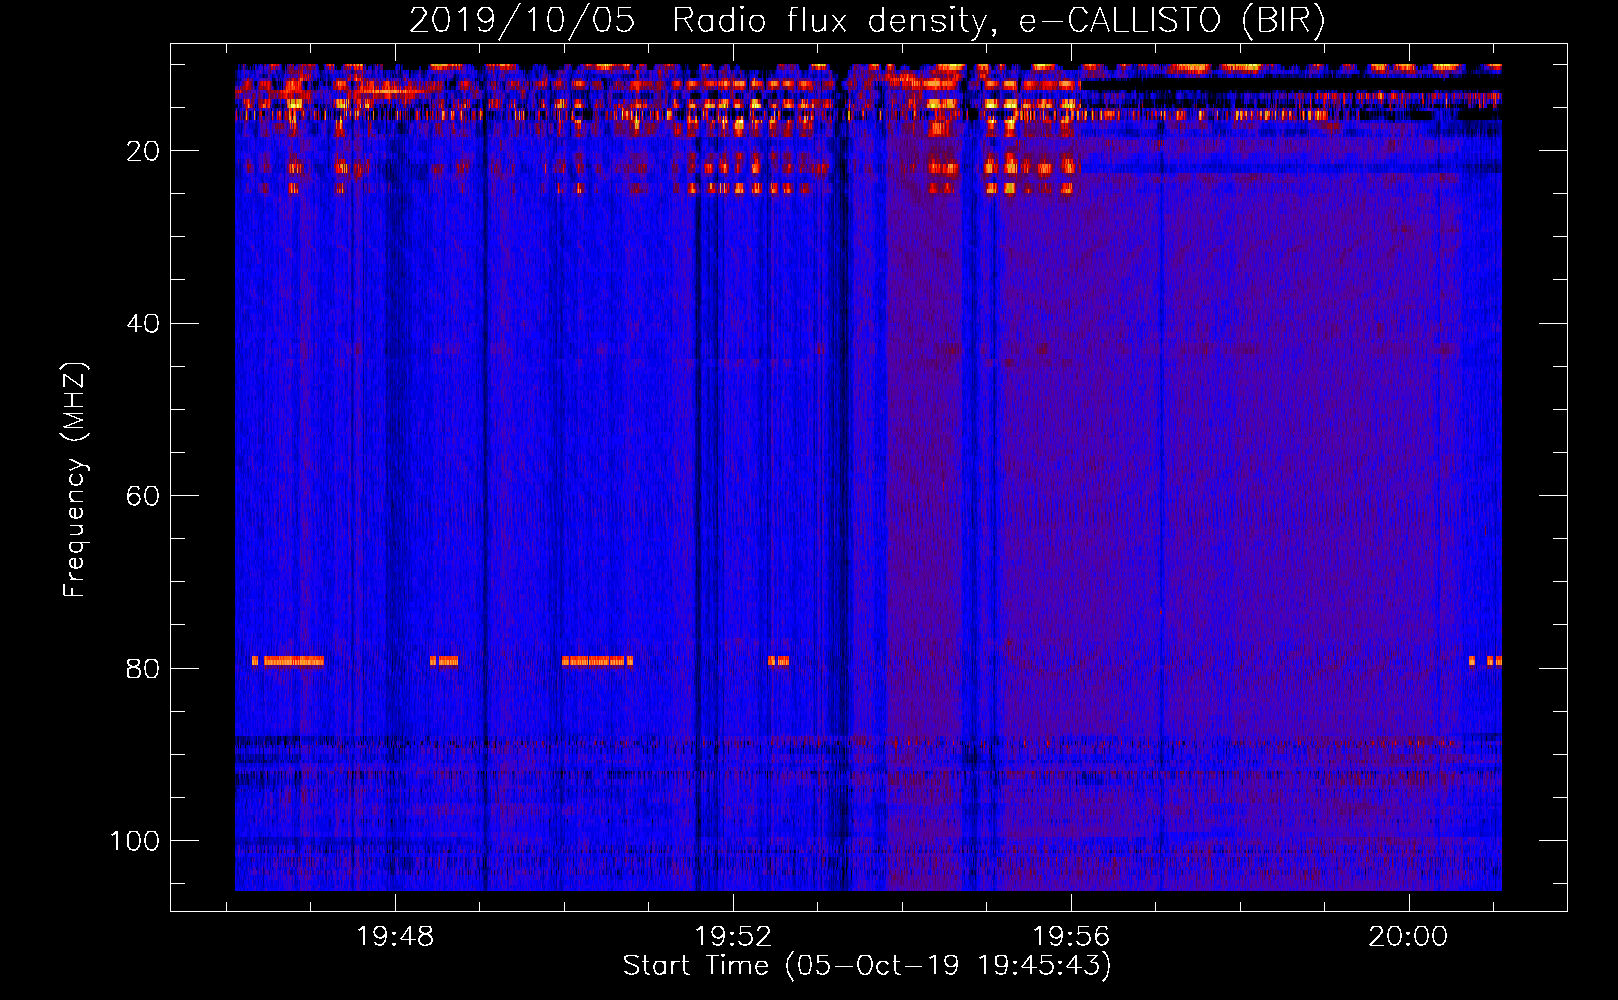Screen dimensions: 1618x1000
Task: Click the plot title 'Radio flux density, e-CALLISTO (BIR)'
Action: (x=998, y=21)
